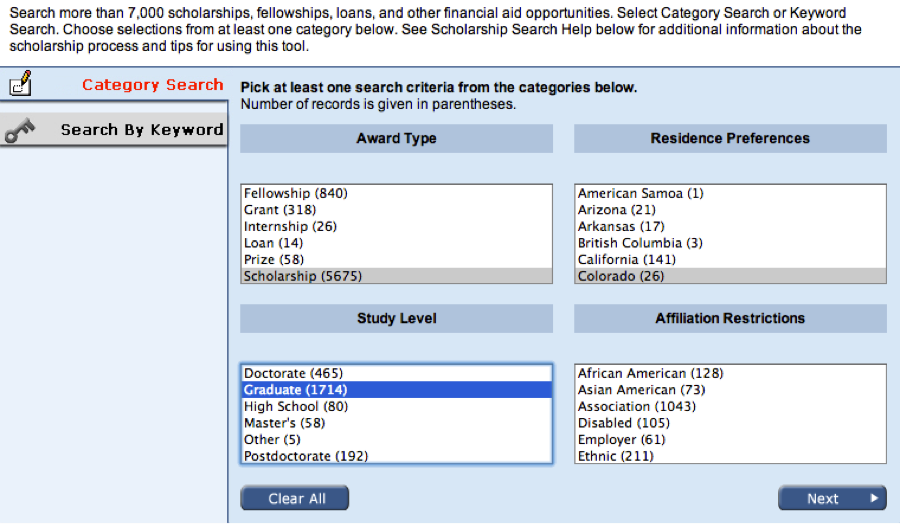Click the arrow icon on Next button

click(874, 498)
